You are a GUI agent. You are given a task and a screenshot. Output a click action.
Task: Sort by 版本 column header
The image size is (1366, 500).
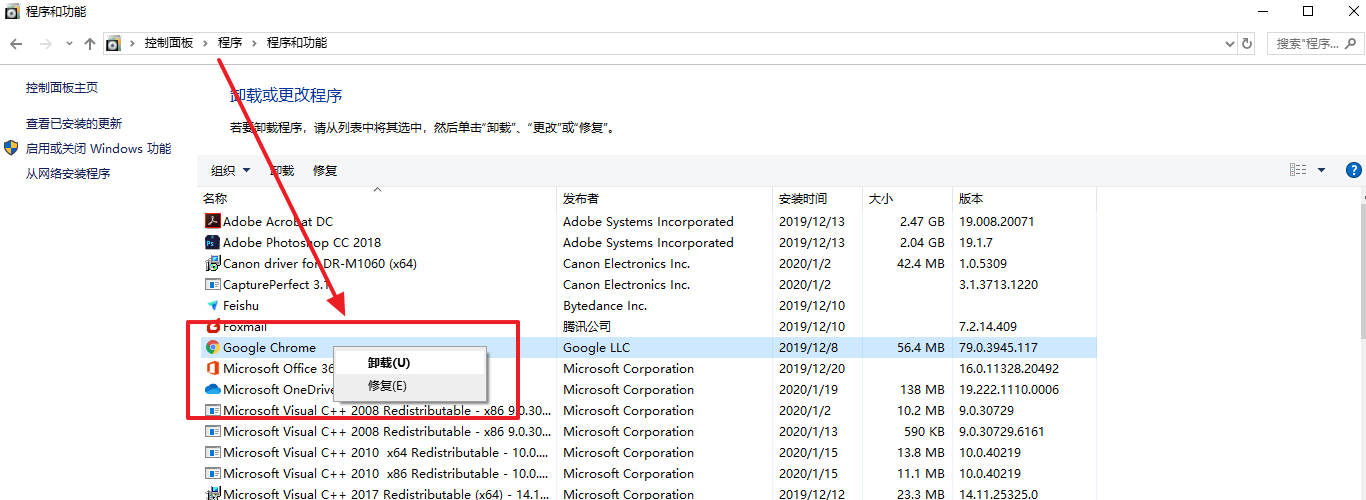tap(1024, 199)
